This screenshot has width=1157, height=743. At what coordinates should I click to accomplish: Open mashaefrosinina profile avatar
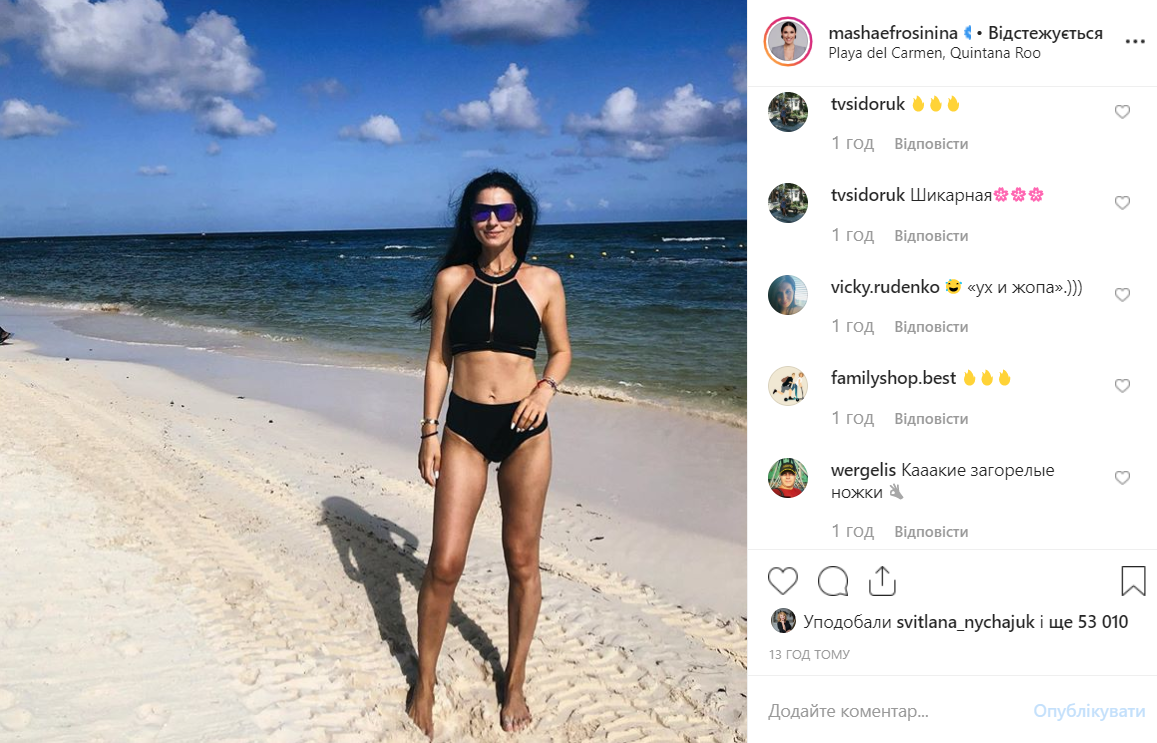point(788,41)
